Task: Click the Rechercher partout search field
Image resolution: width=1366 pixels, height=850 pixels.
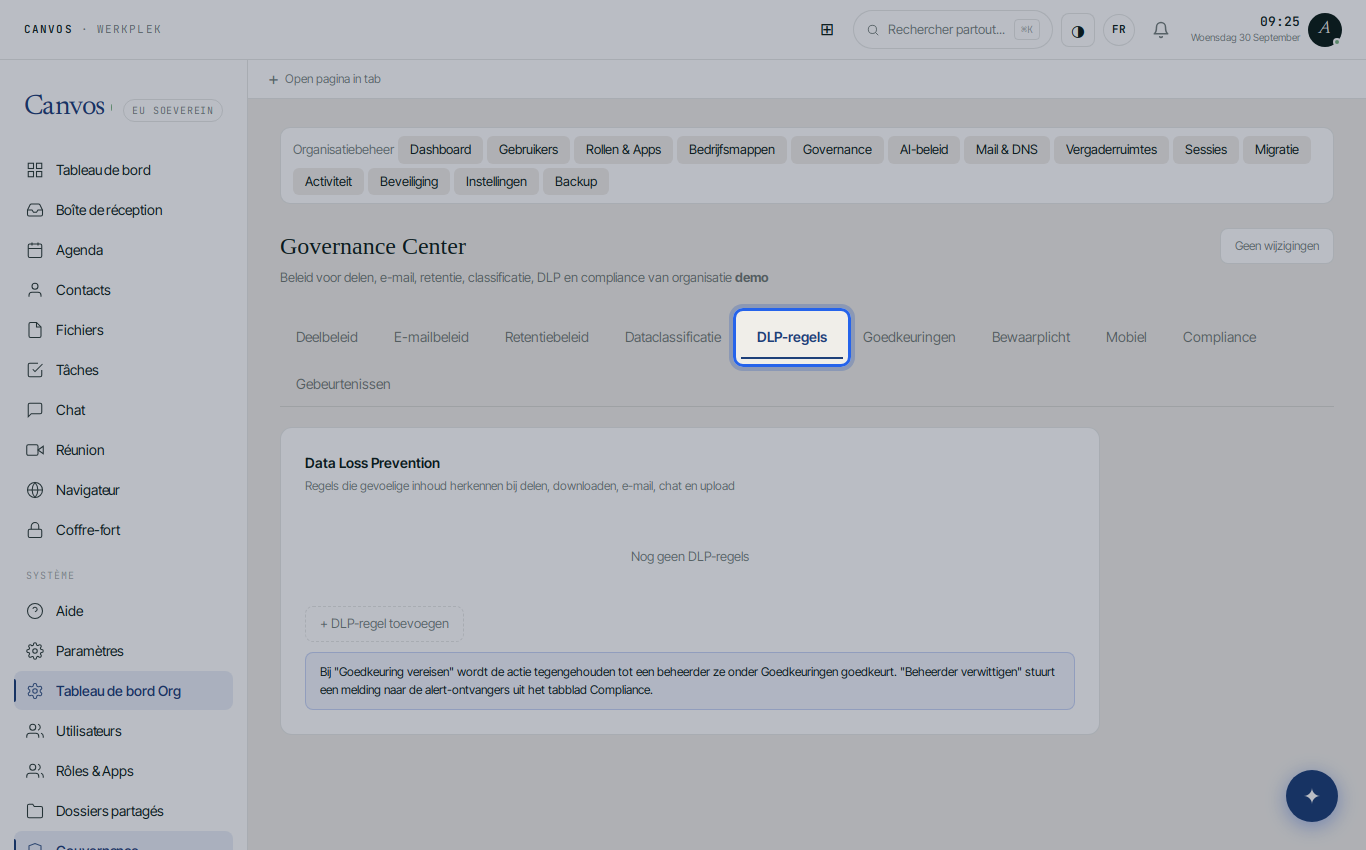Action: [952, 30]
